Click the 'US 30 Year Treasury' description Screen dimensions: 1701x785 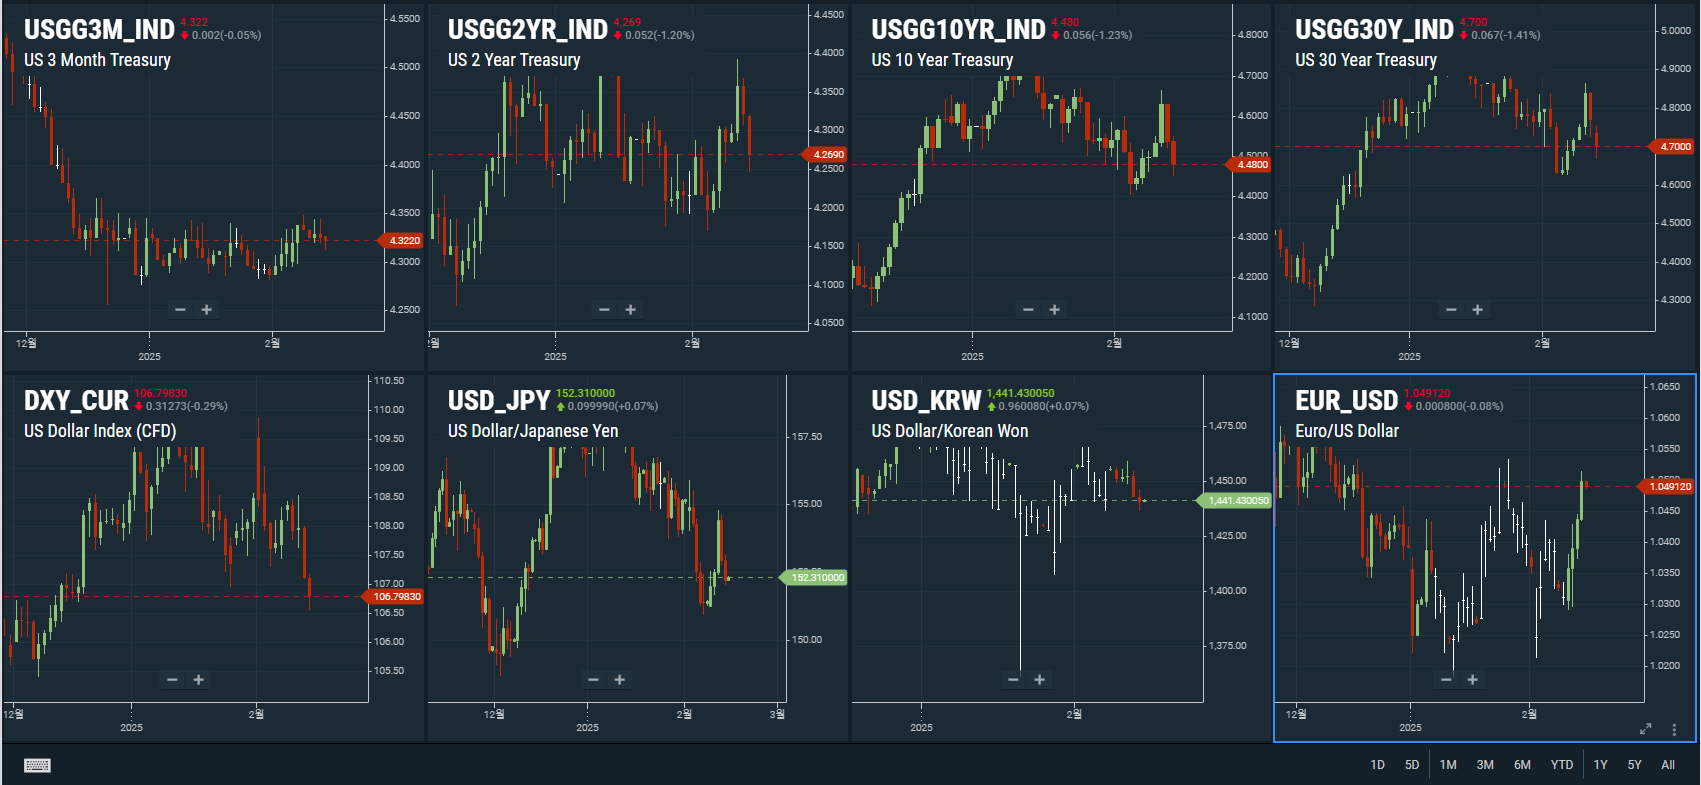pyautogui.click(x=1366, y=60)
